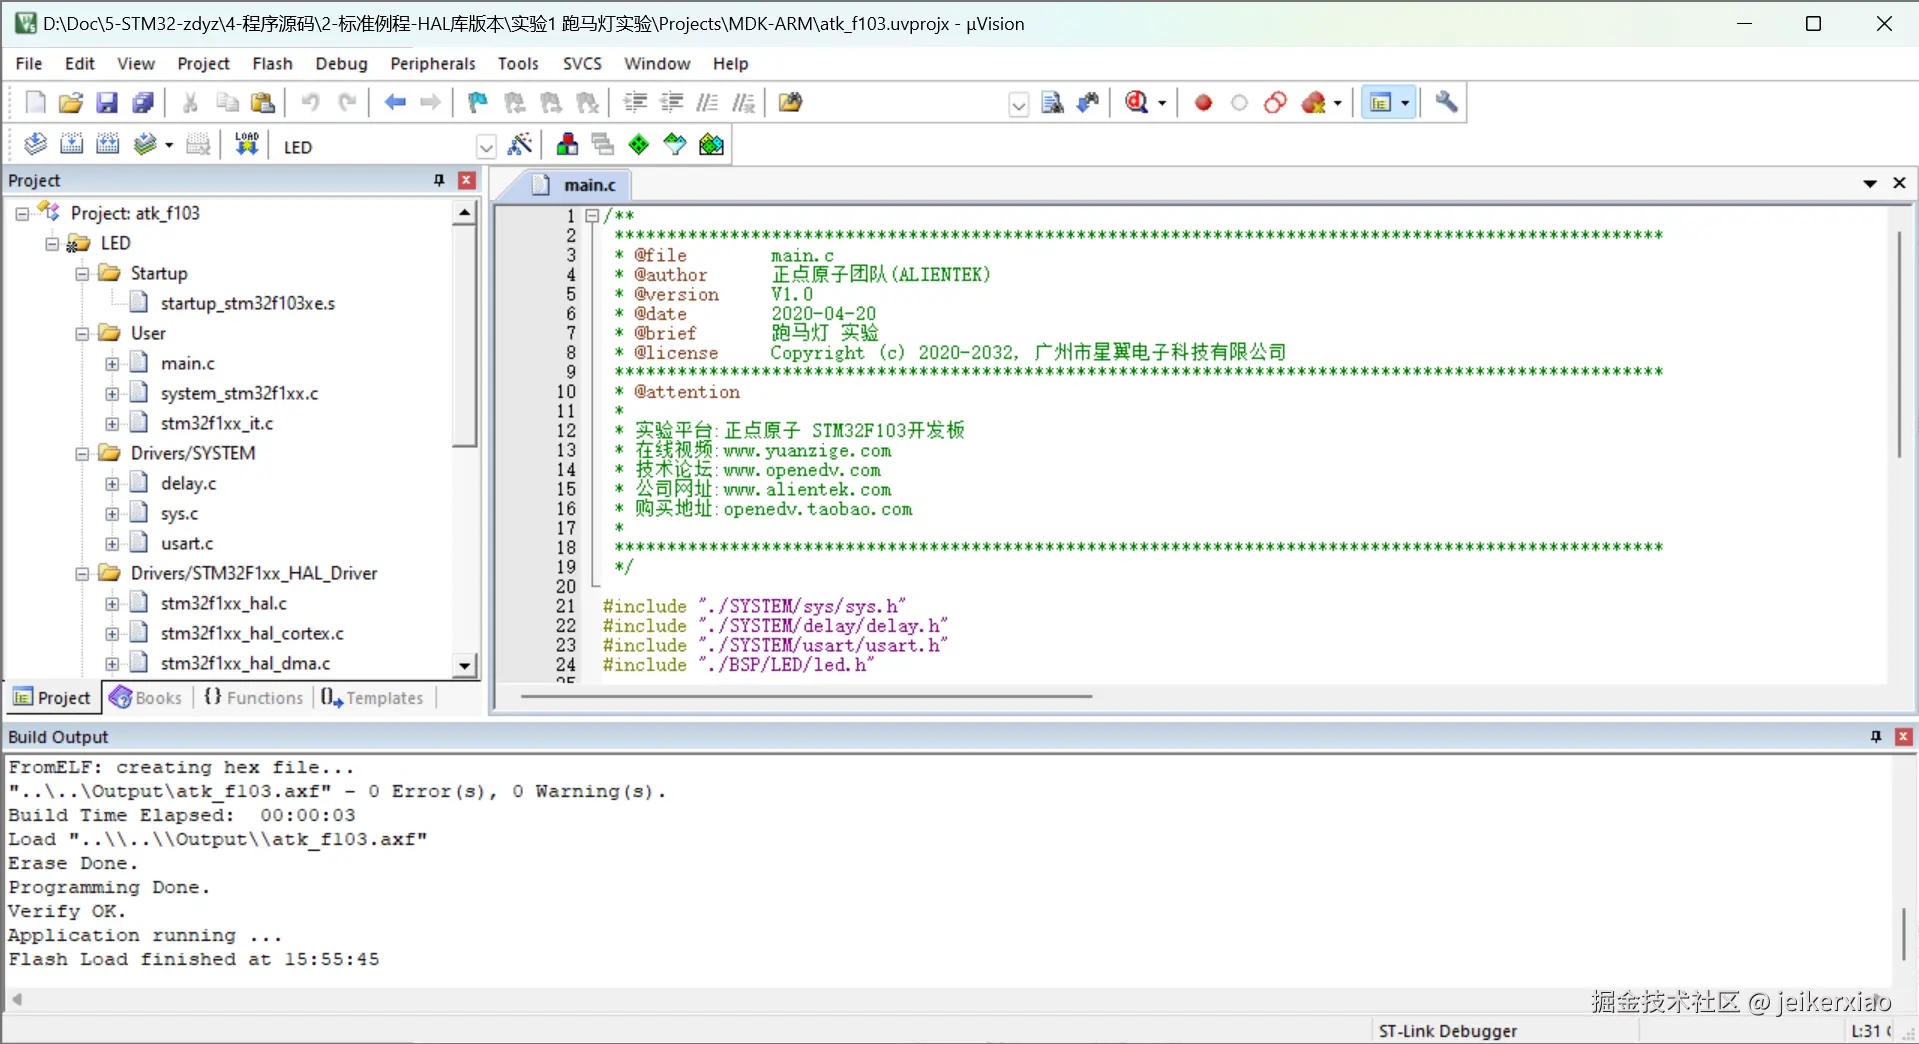Screen dimensions: 1919x1044
Task: Click the Build Output scroll-left arrow
Action: [x=17, y=999]
